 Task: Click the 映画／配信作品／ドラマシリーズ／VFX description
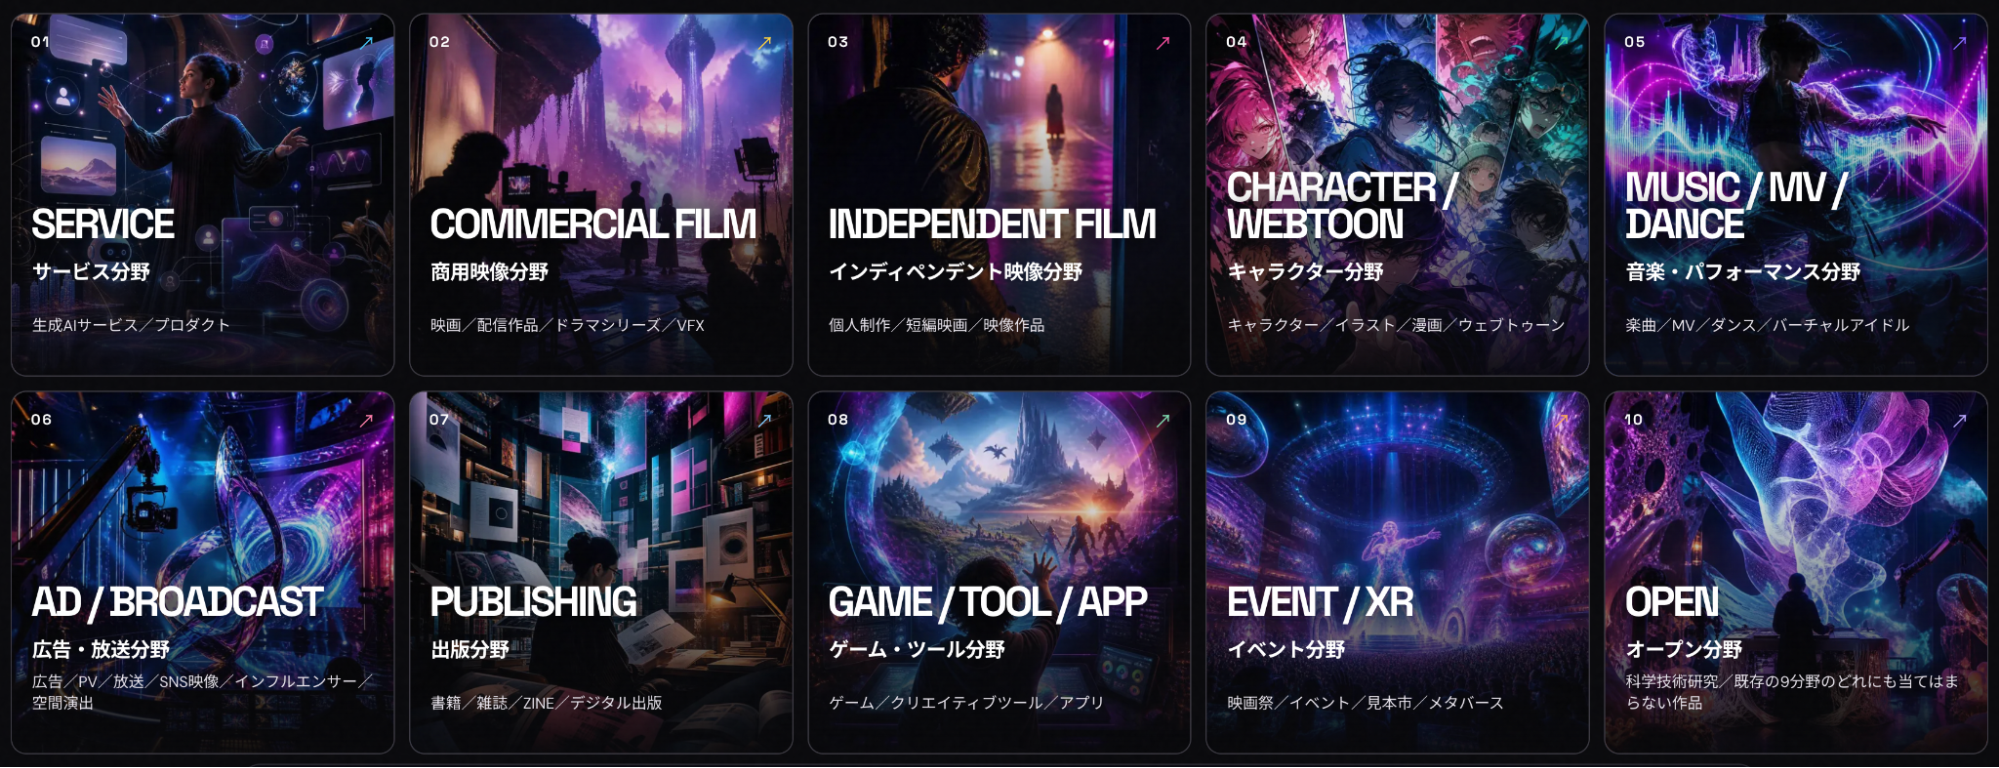567,325
